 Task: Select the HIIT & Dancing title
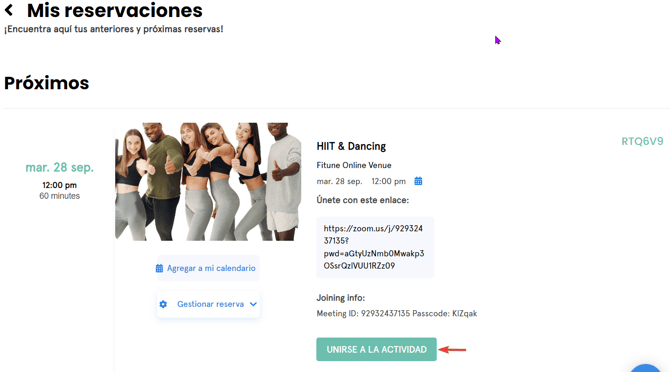(351, 146)
